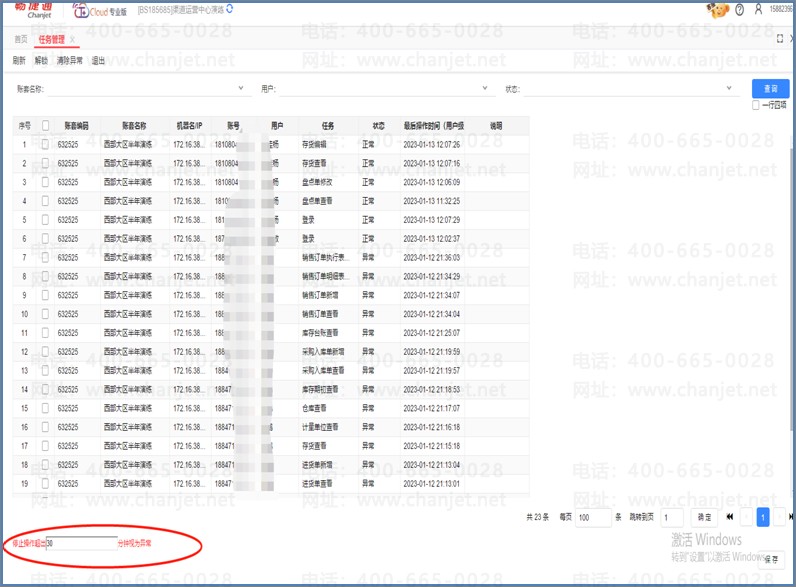Viewport: 796px width, 587px height.
Task: Click the 机器名/IP column header
Action: click(189, 125)
